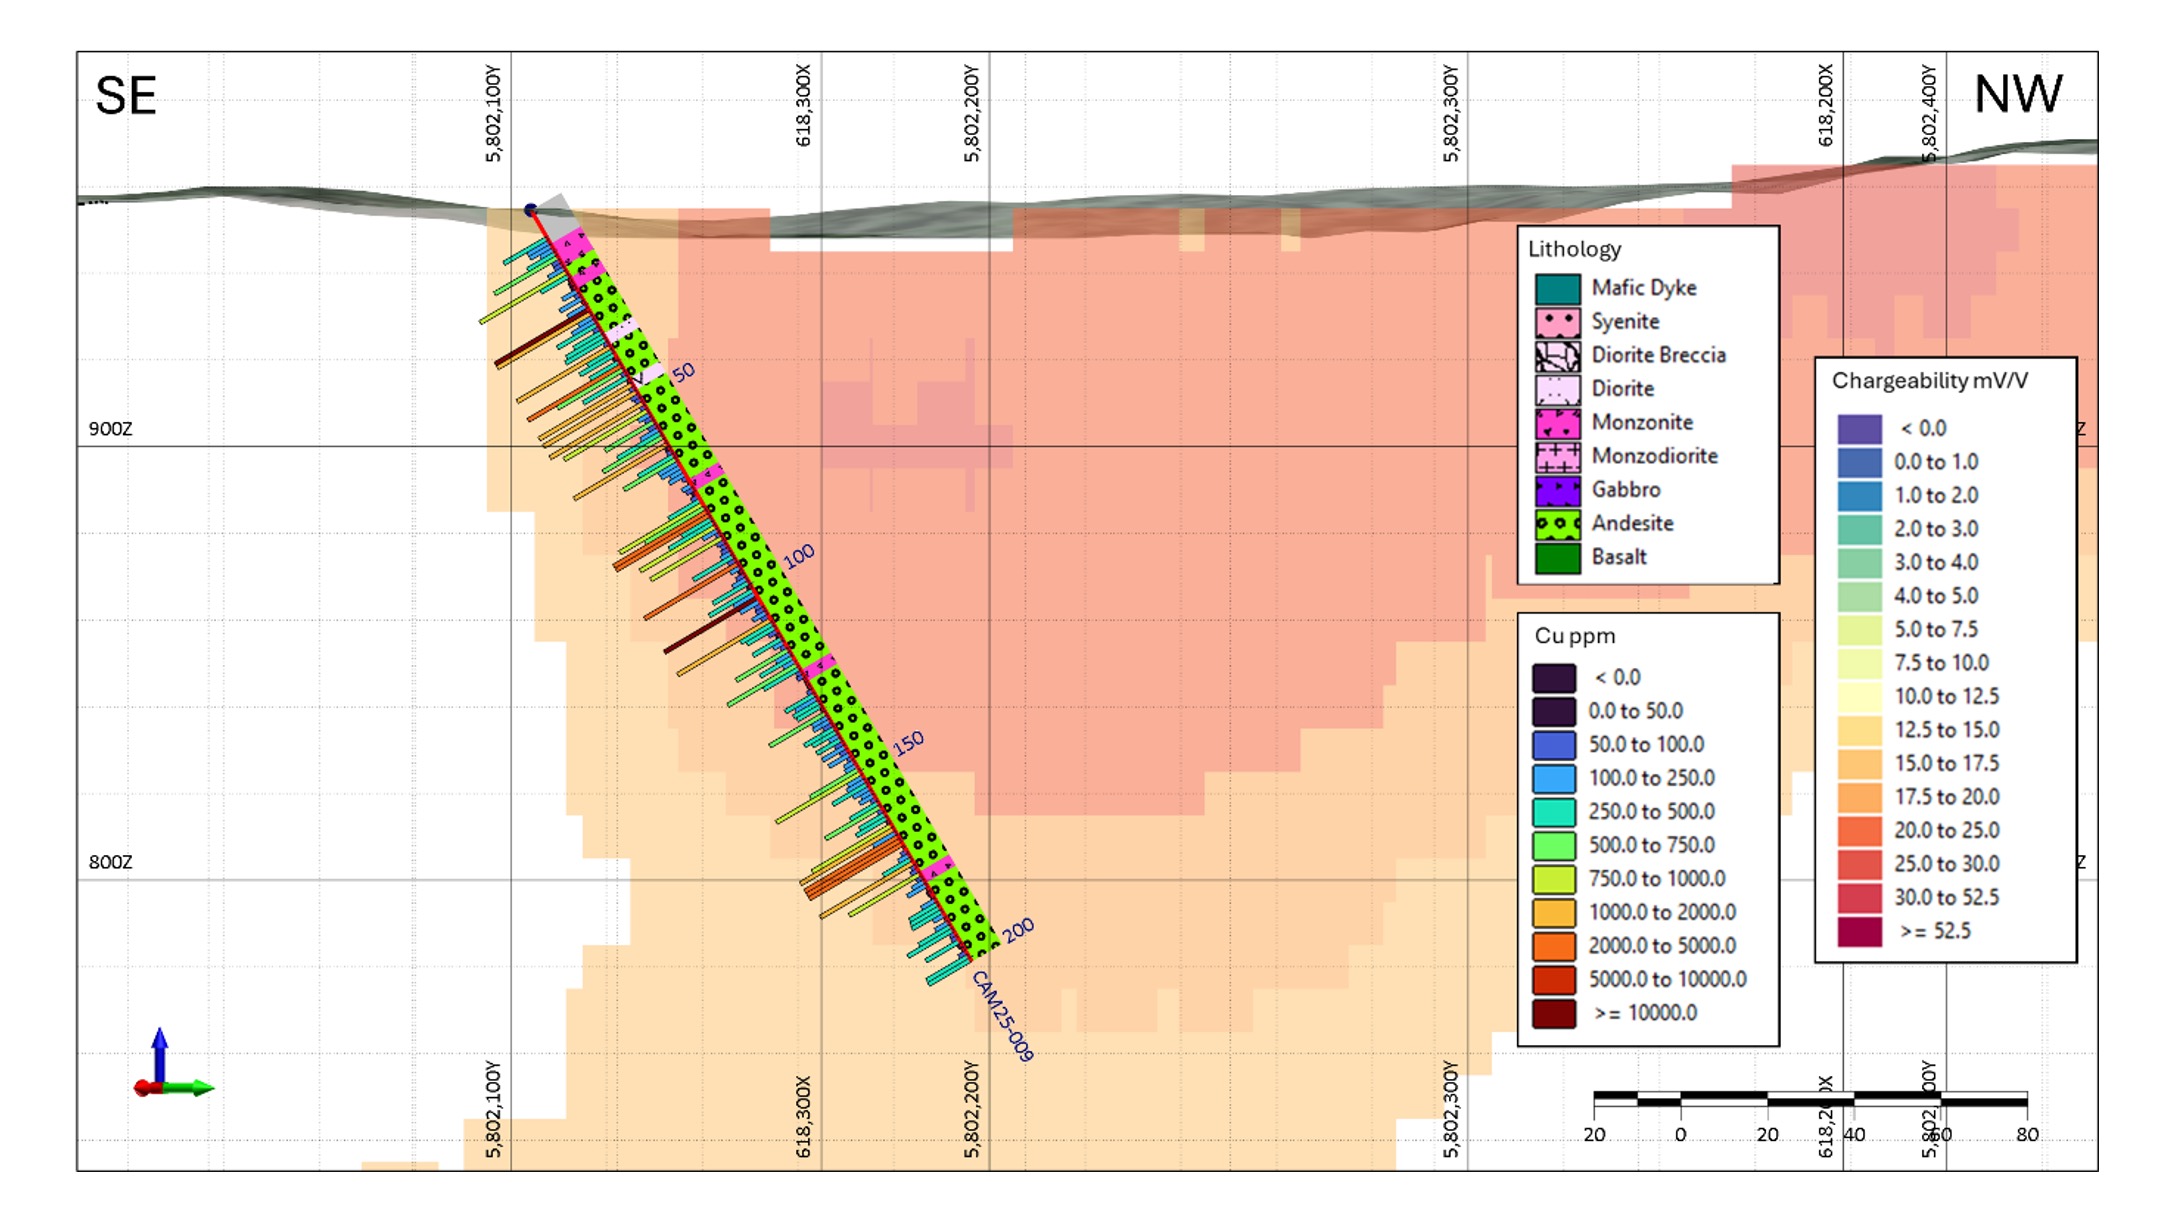
Task: Select the Basalt legend swatch
Action: [x=1557, y=558]
